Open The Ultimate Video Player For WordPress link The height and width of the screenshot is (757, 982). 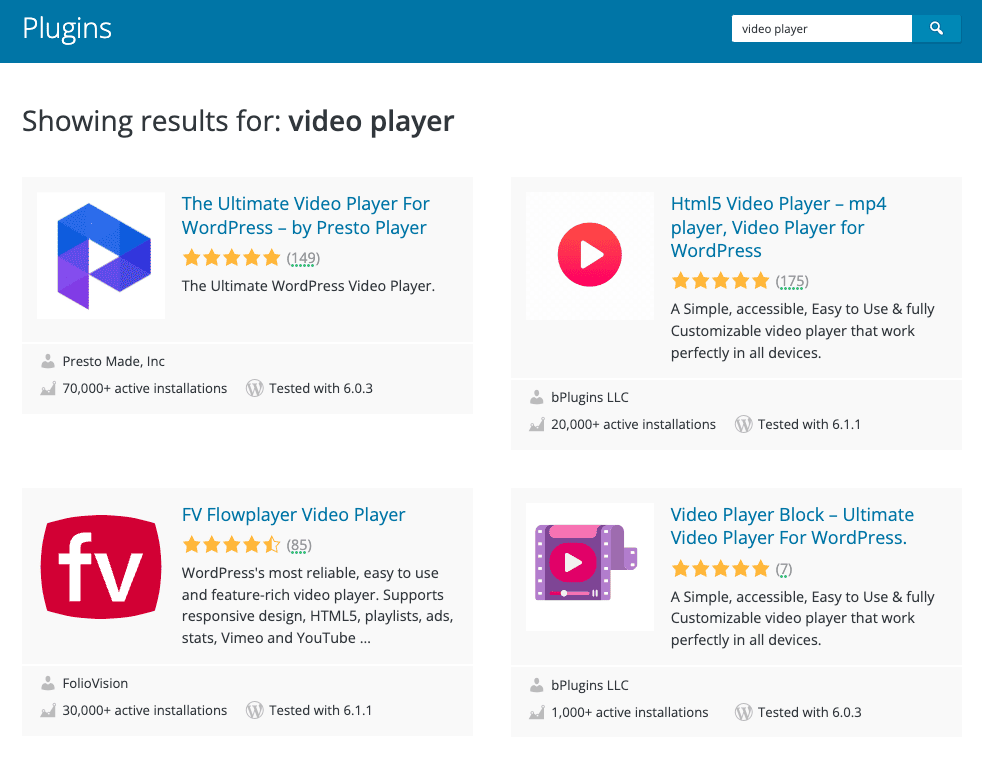tap(305, 216)
